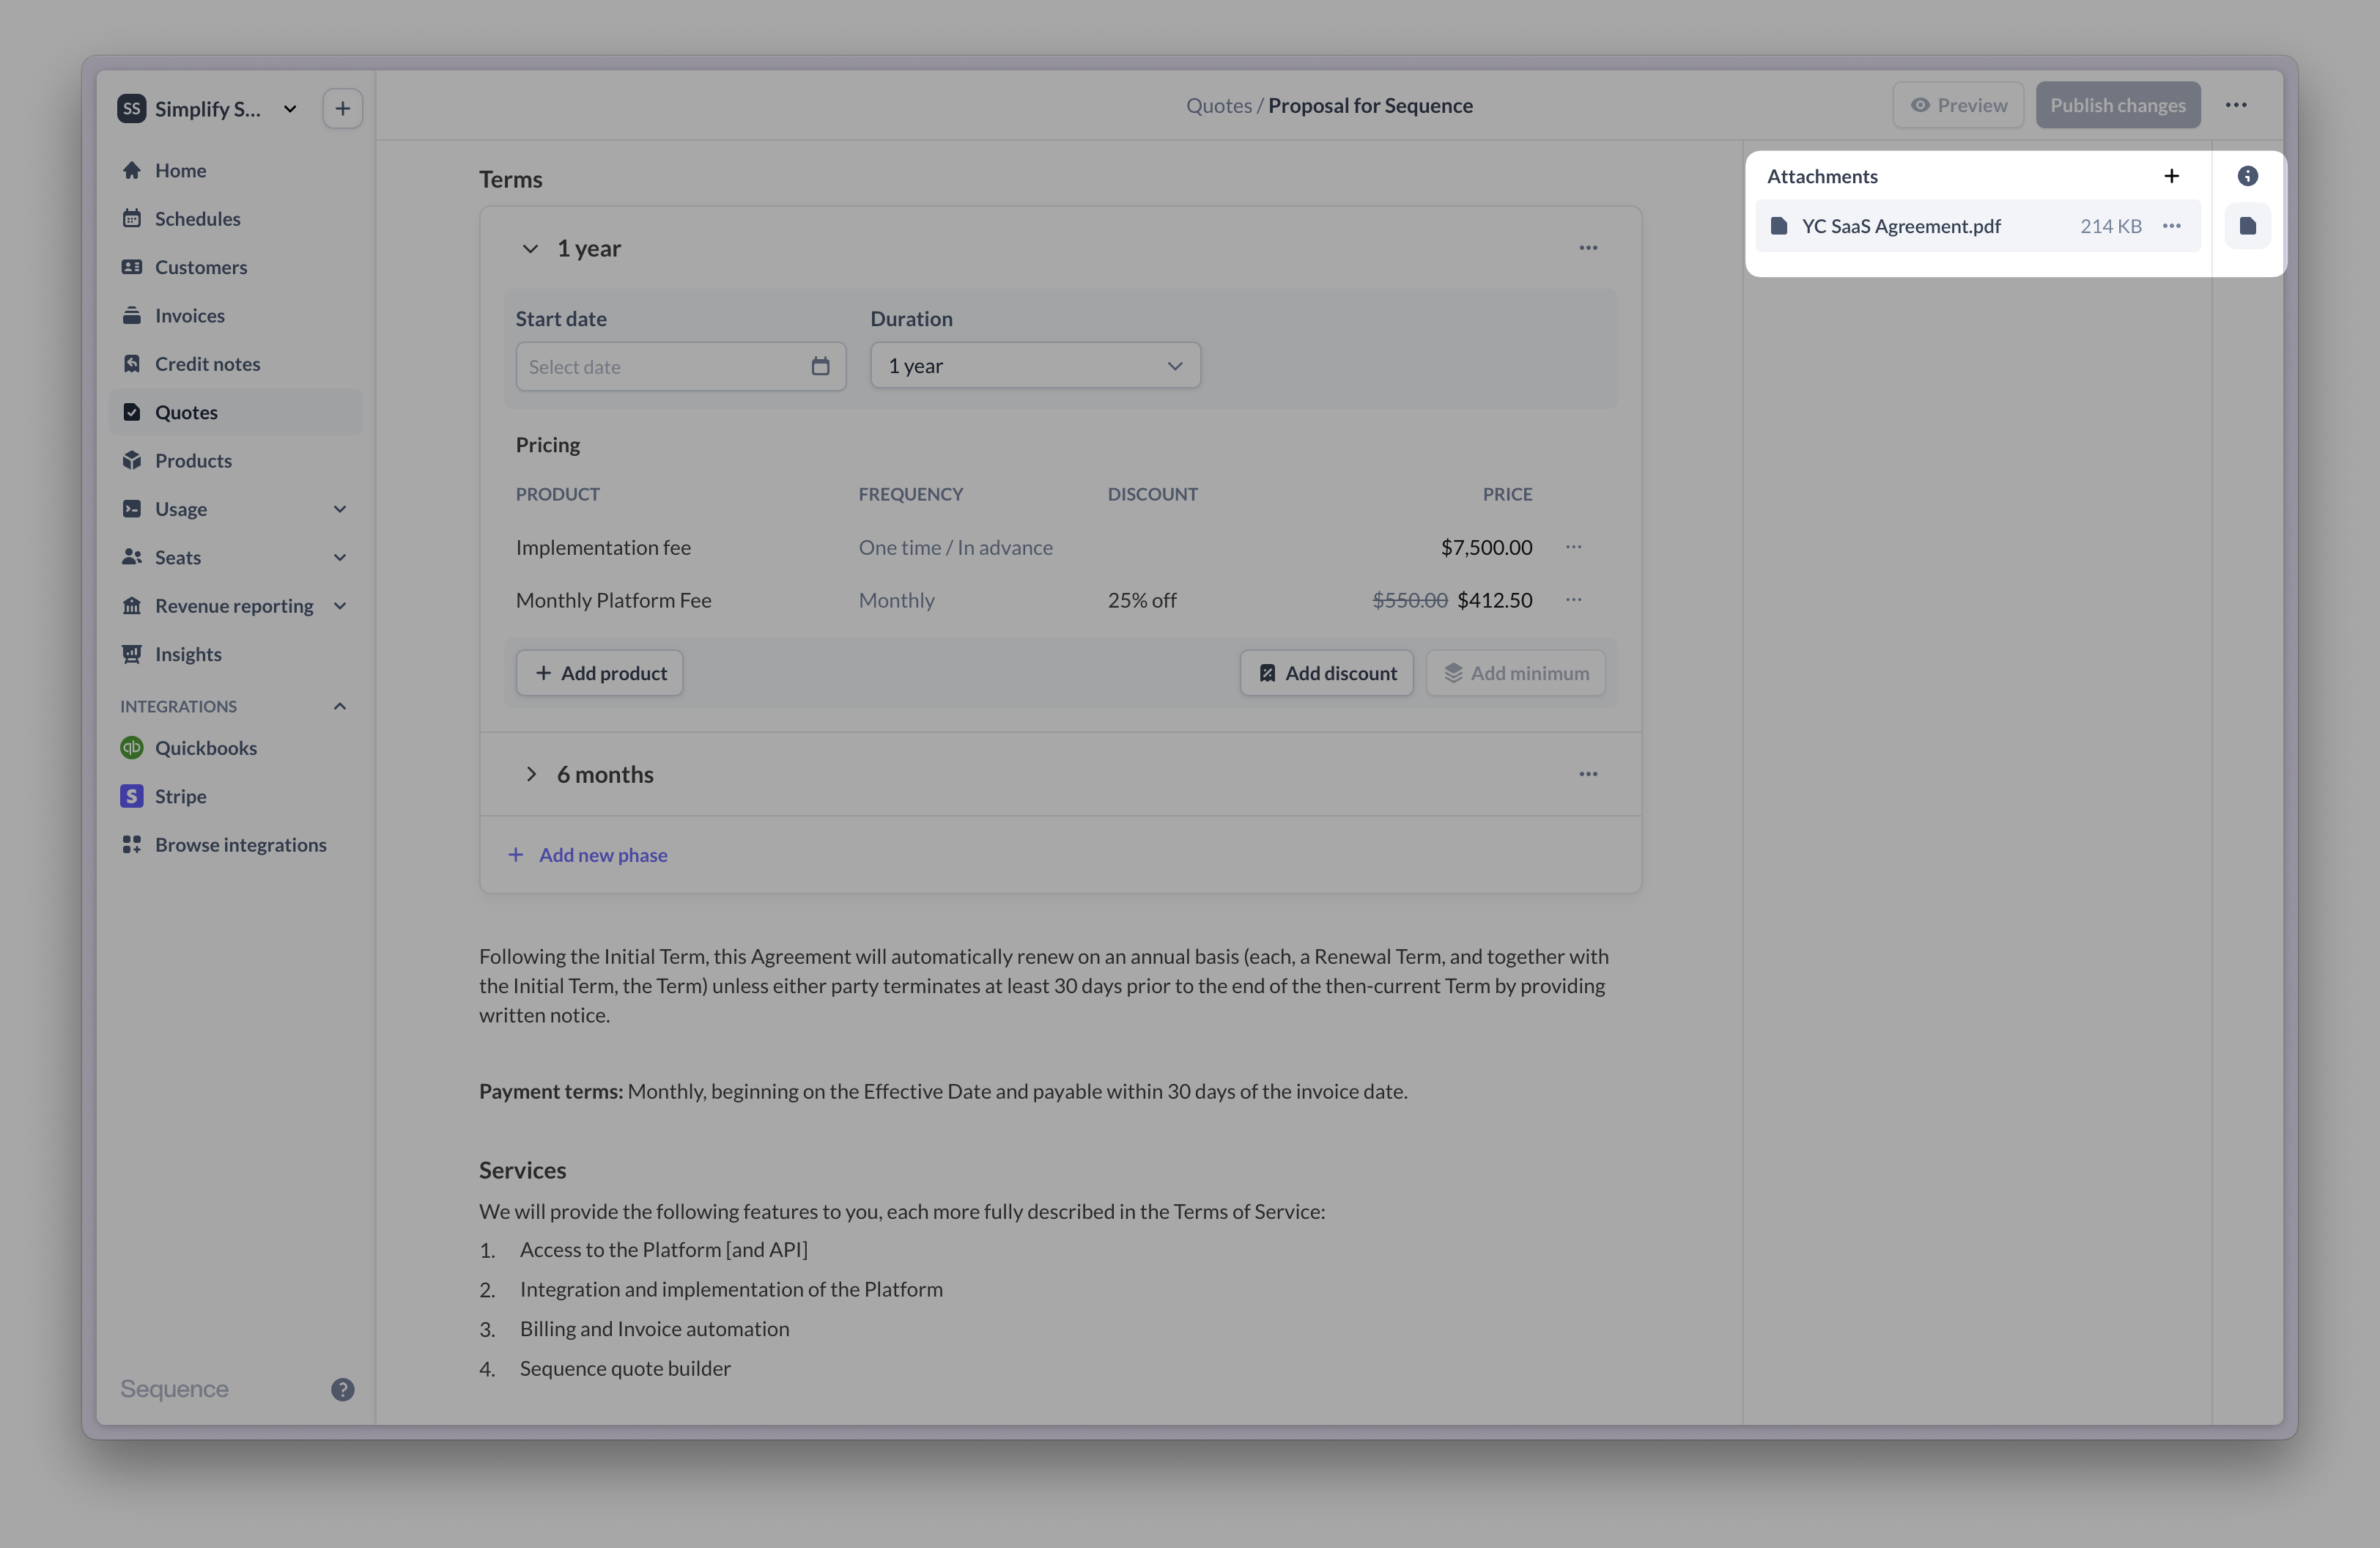The image size is (2380, 1548).
Task: Click the Insights icon in the sidebar
Action: click(131, 654)
